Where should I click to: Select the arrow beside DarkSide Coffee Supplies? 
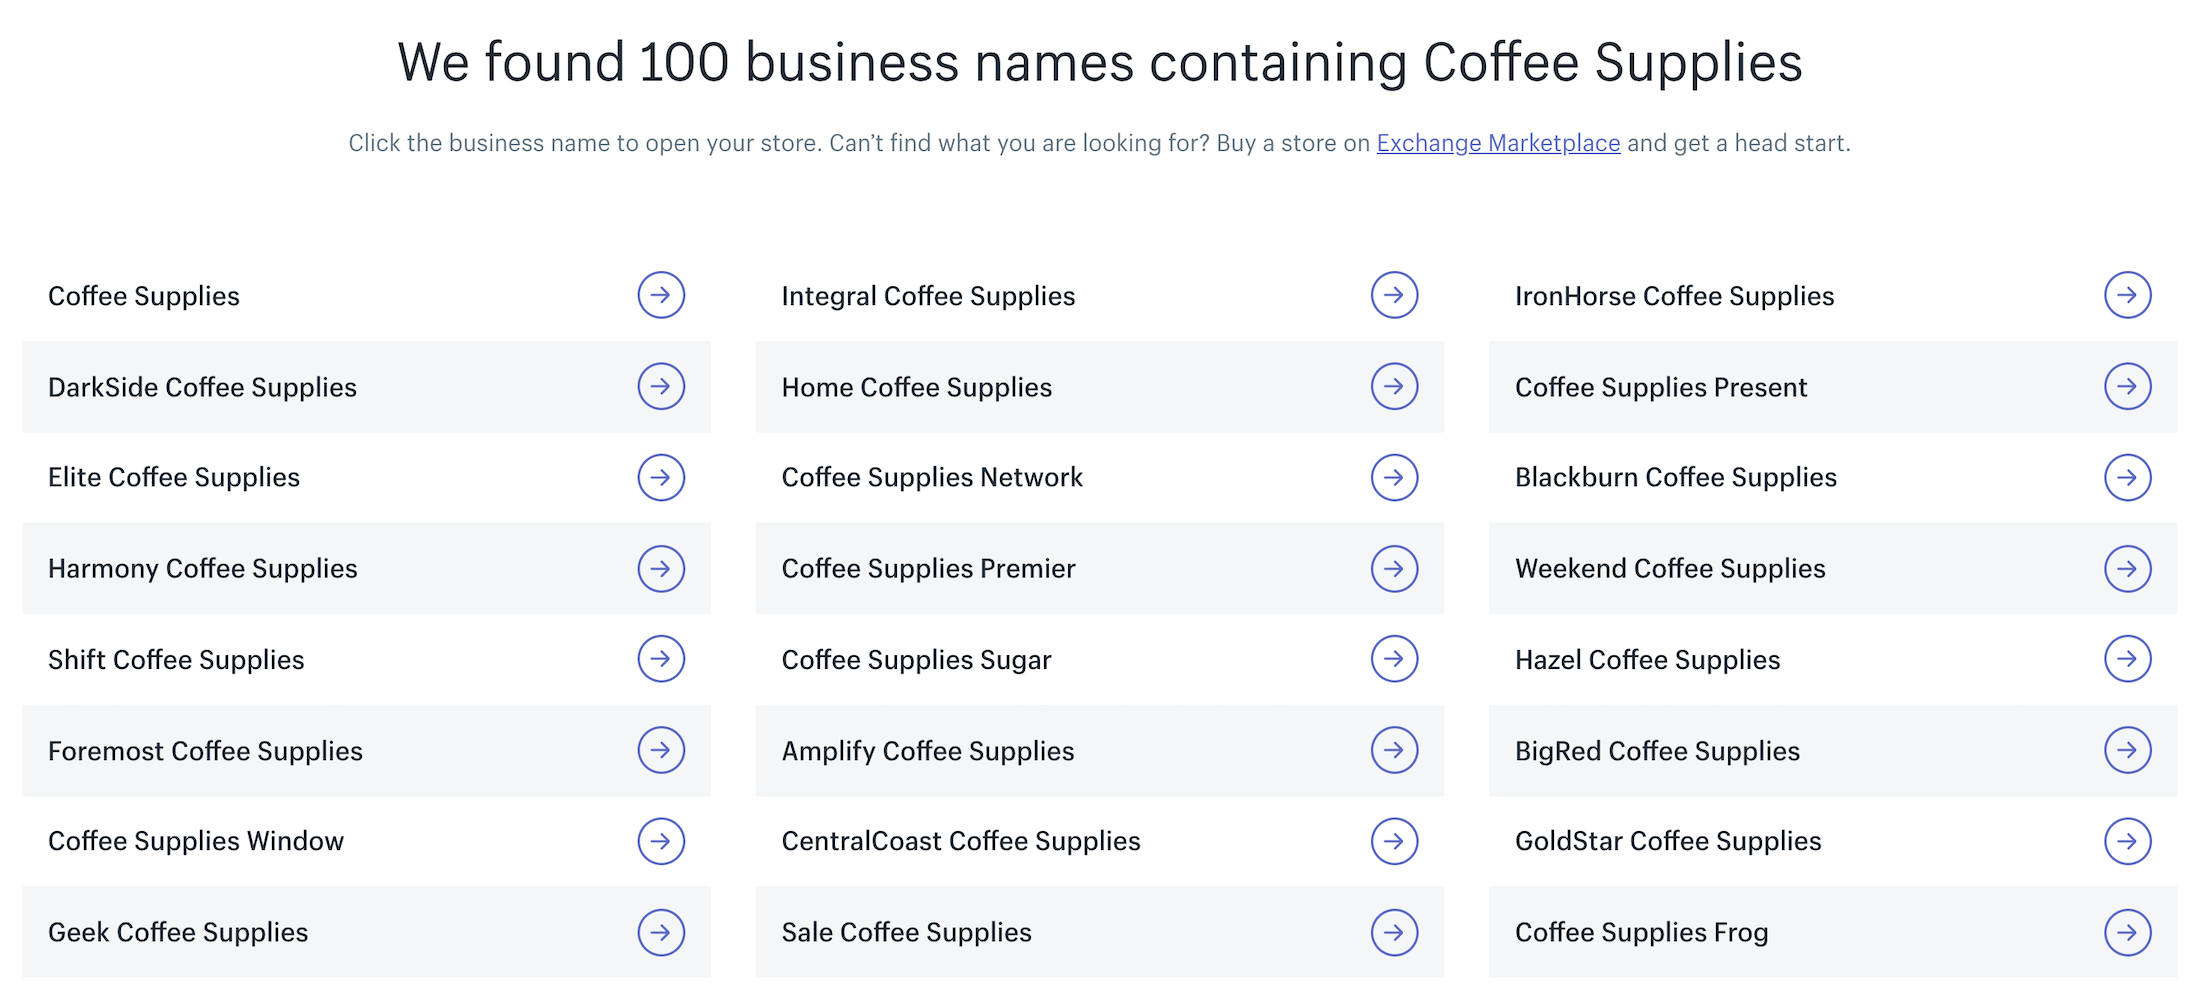point(661,386)
